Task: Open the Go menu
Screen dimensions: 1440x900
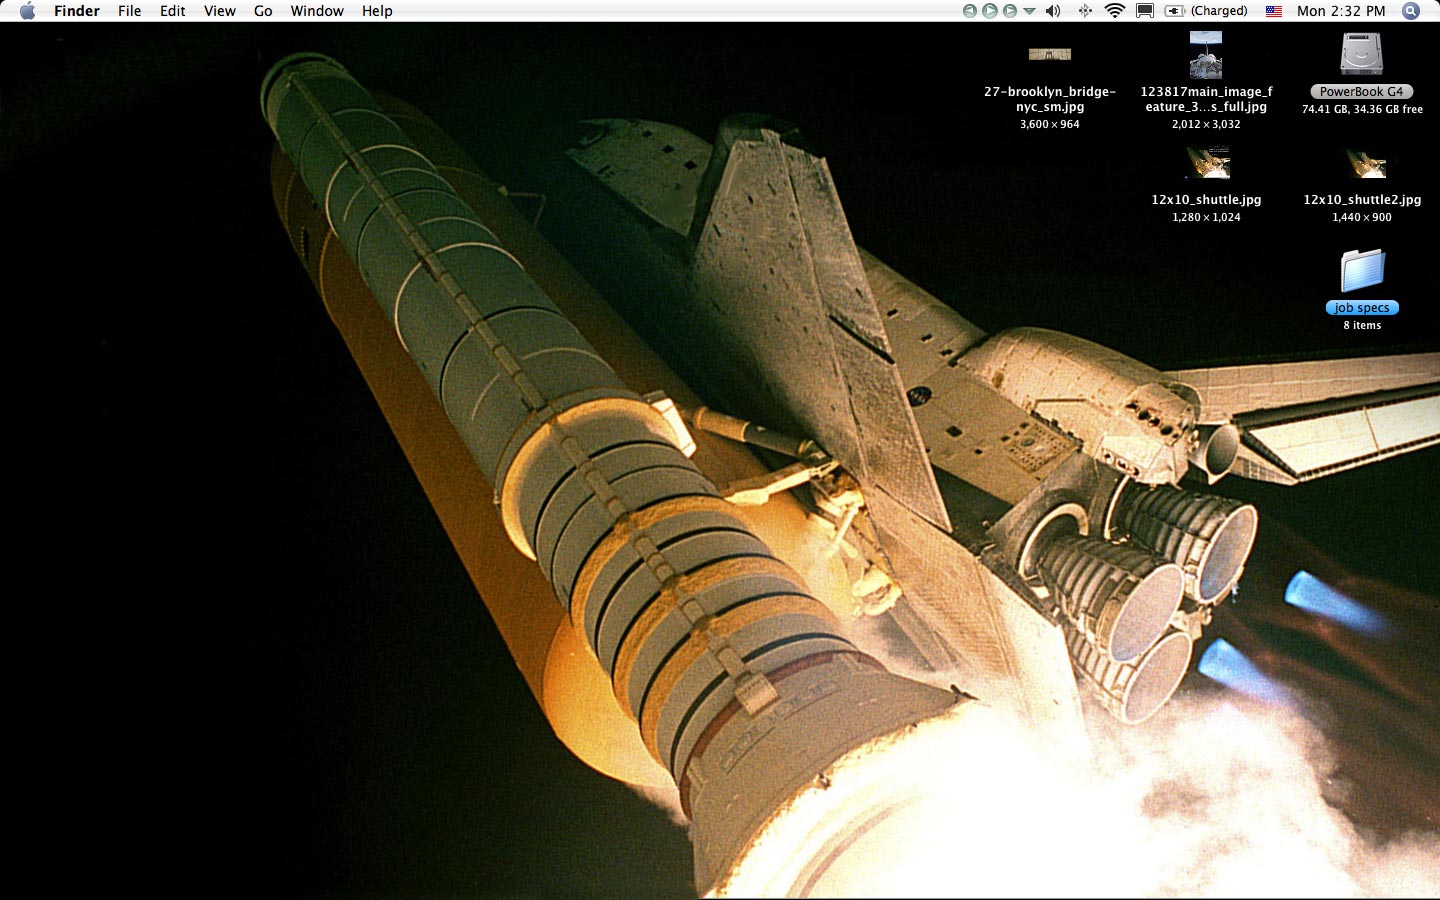Action: tap(263, 11)
